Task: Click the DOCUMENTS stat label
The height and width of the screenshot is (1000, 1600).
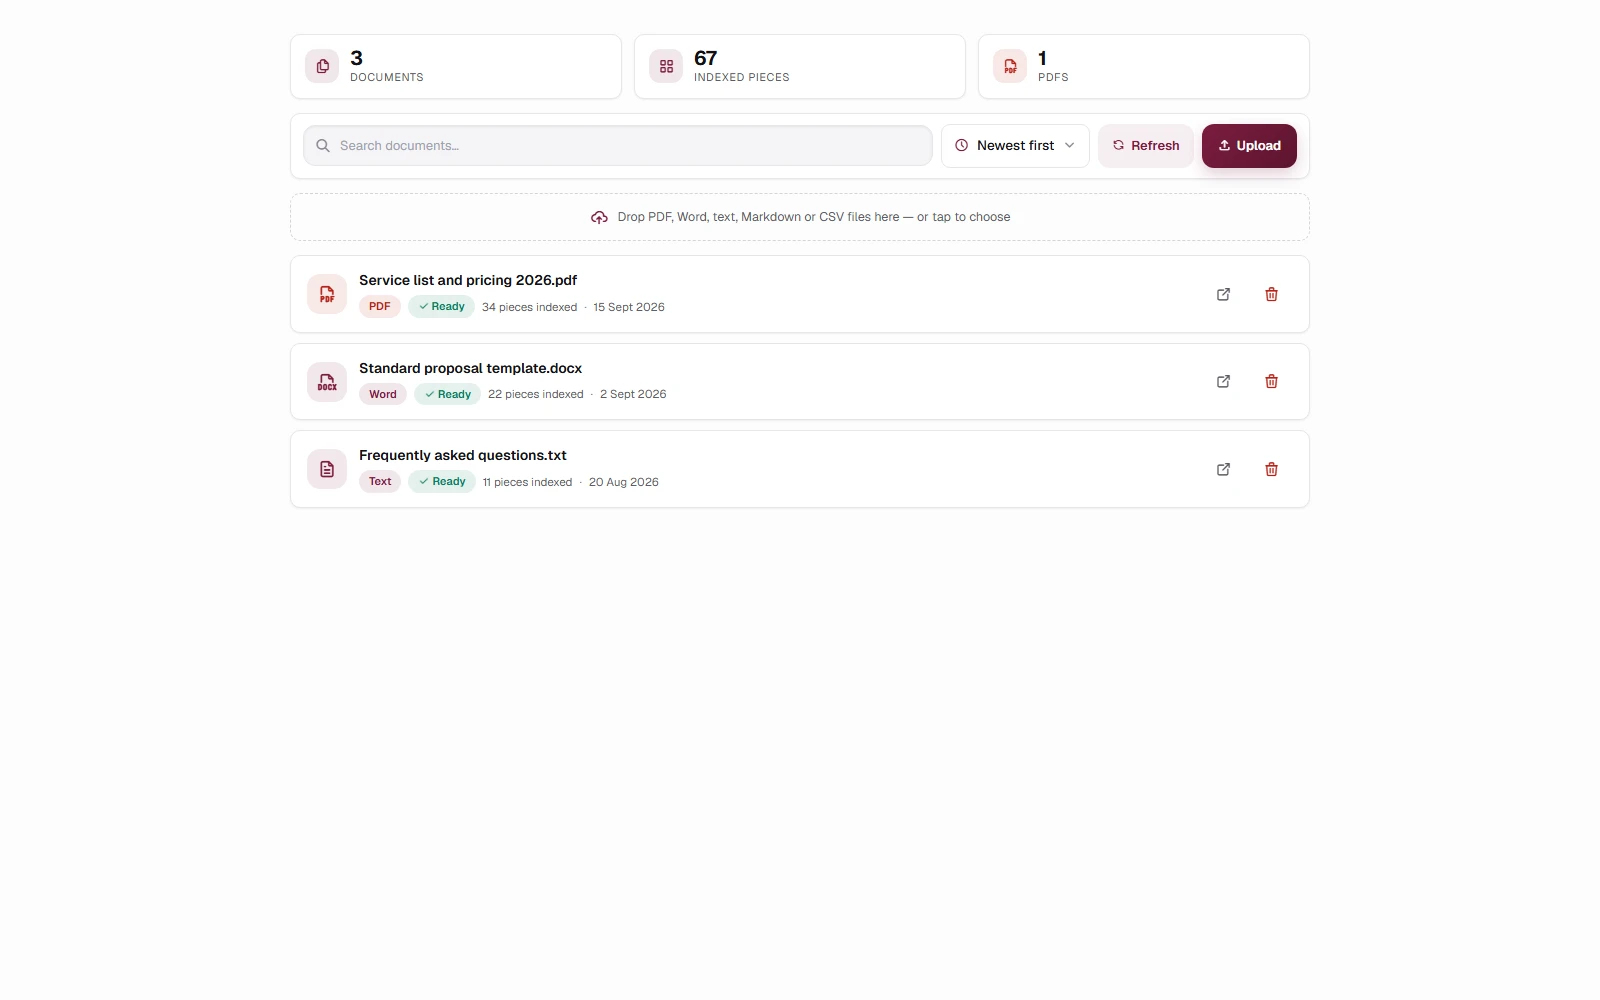Action: (x=387, y=77)
